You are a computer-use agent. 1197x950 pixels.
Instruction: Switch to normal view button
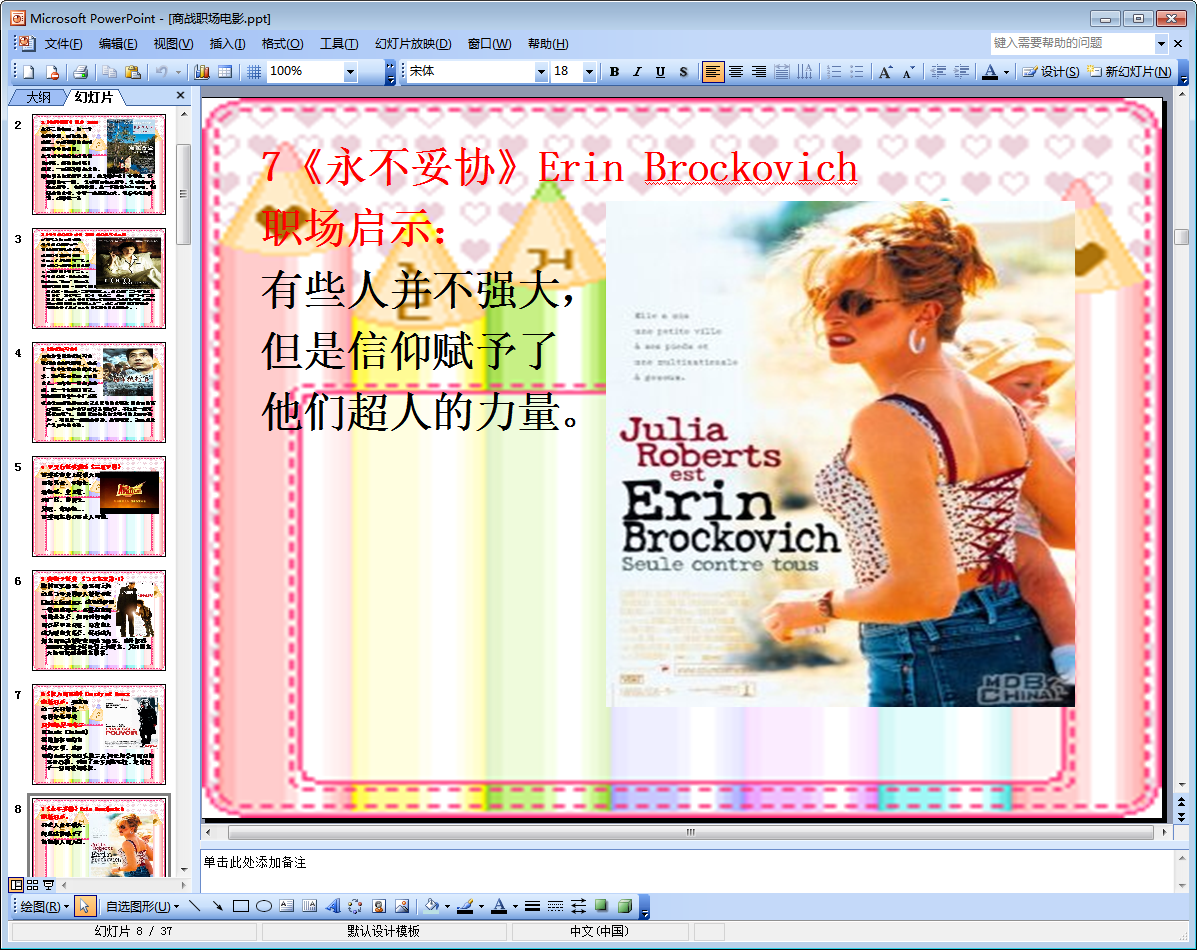16,884
